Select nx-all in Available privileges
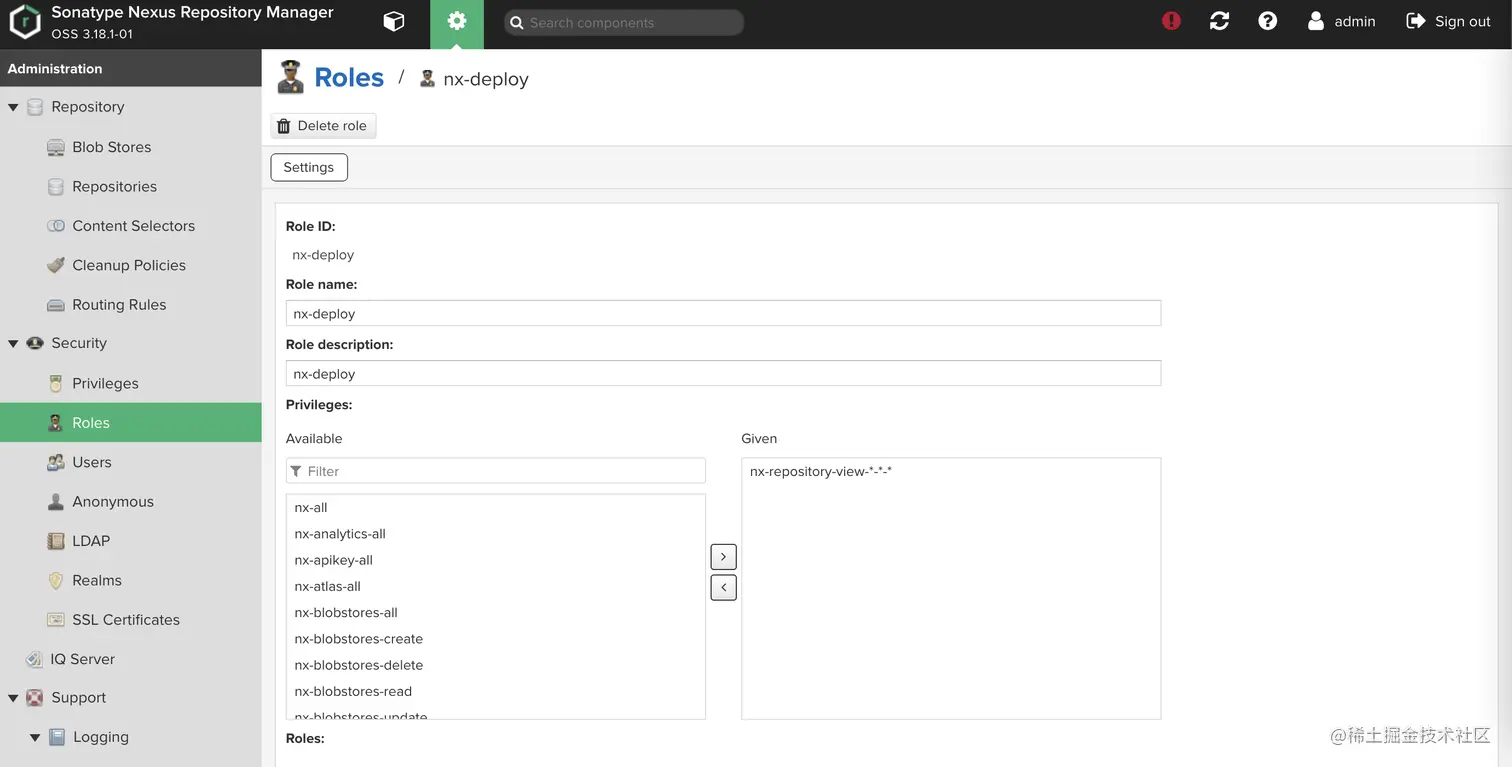 [x=496, y=508]
